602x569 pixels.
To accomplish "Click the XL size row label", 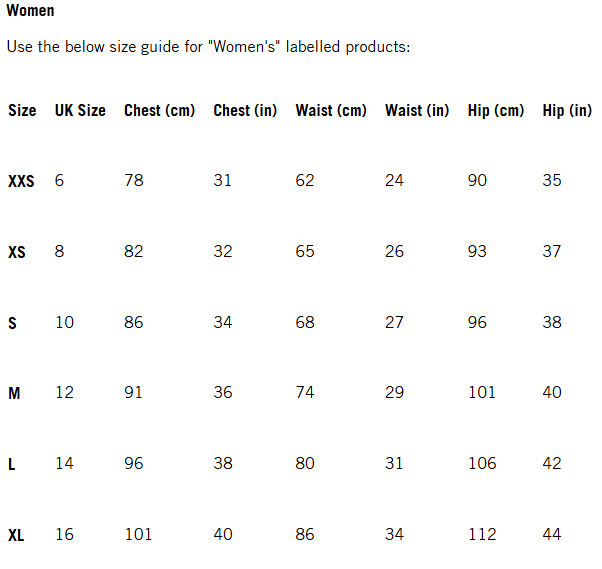I will [16, 536].
